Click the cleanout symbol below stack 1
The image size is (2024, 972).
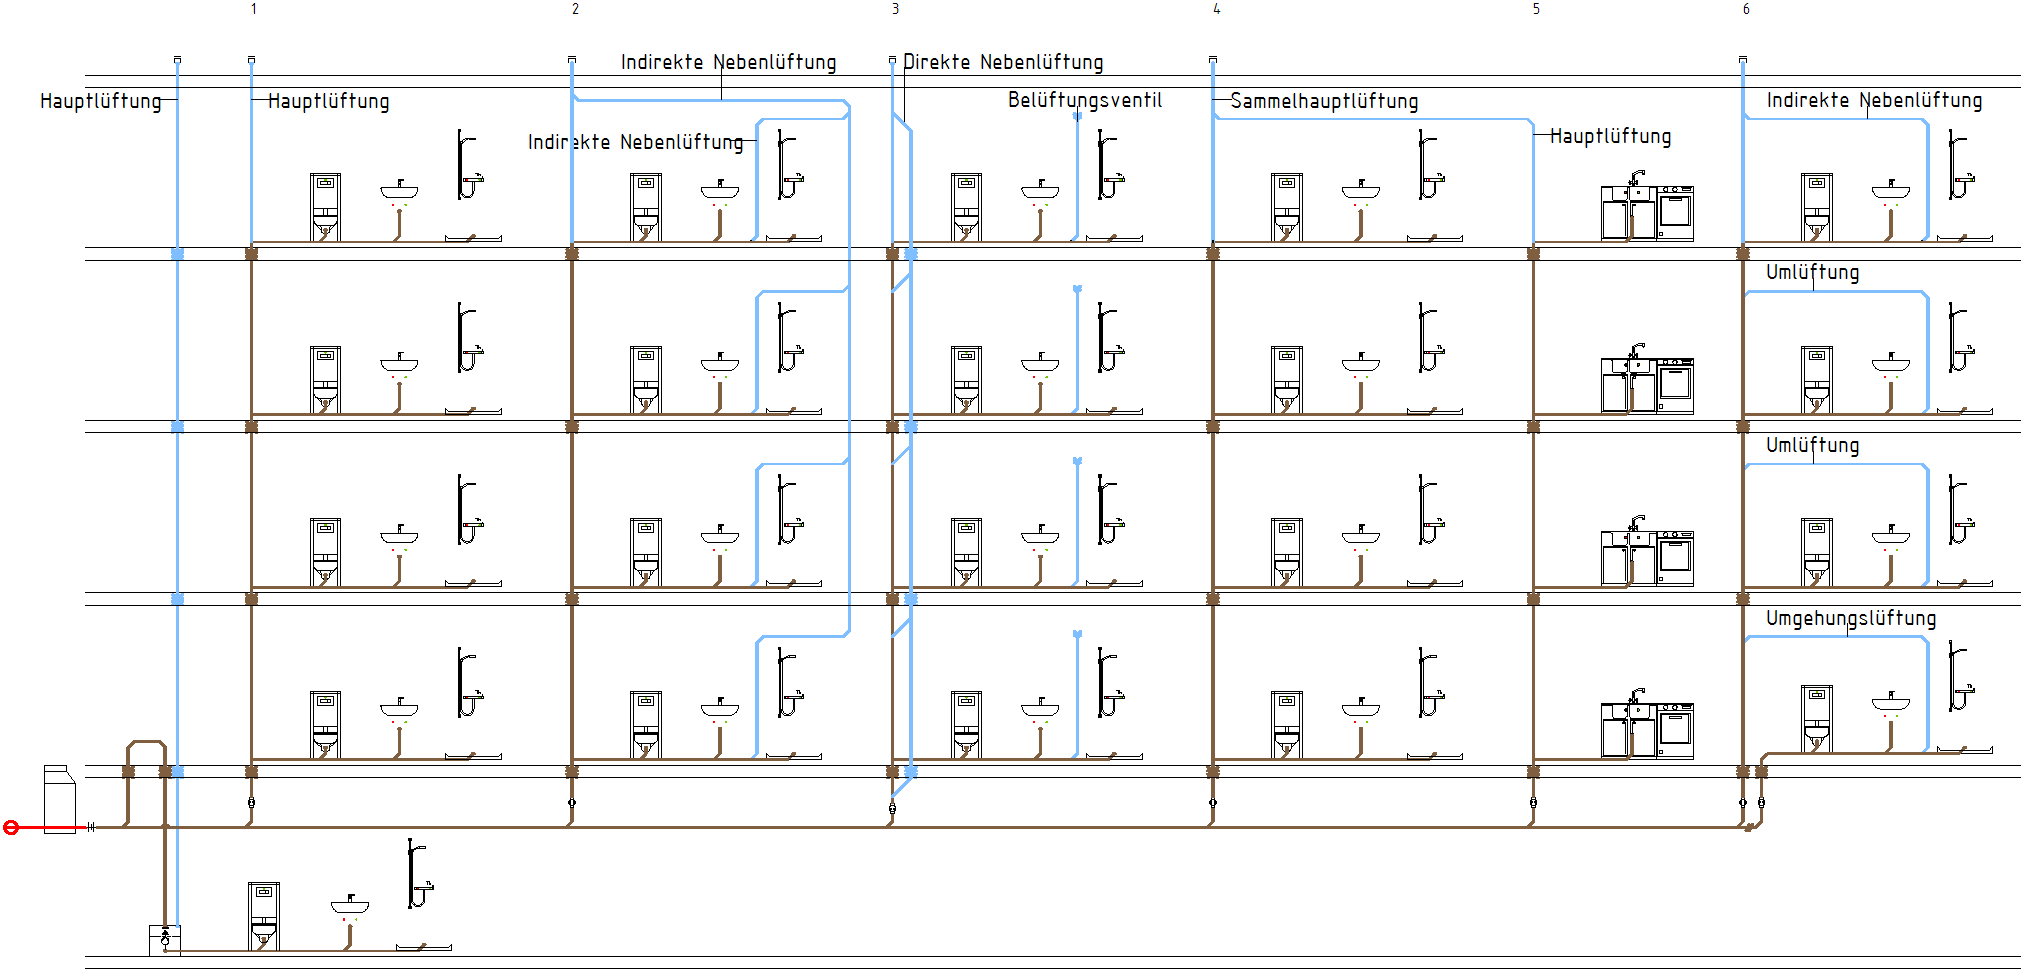tap(251, 802)
